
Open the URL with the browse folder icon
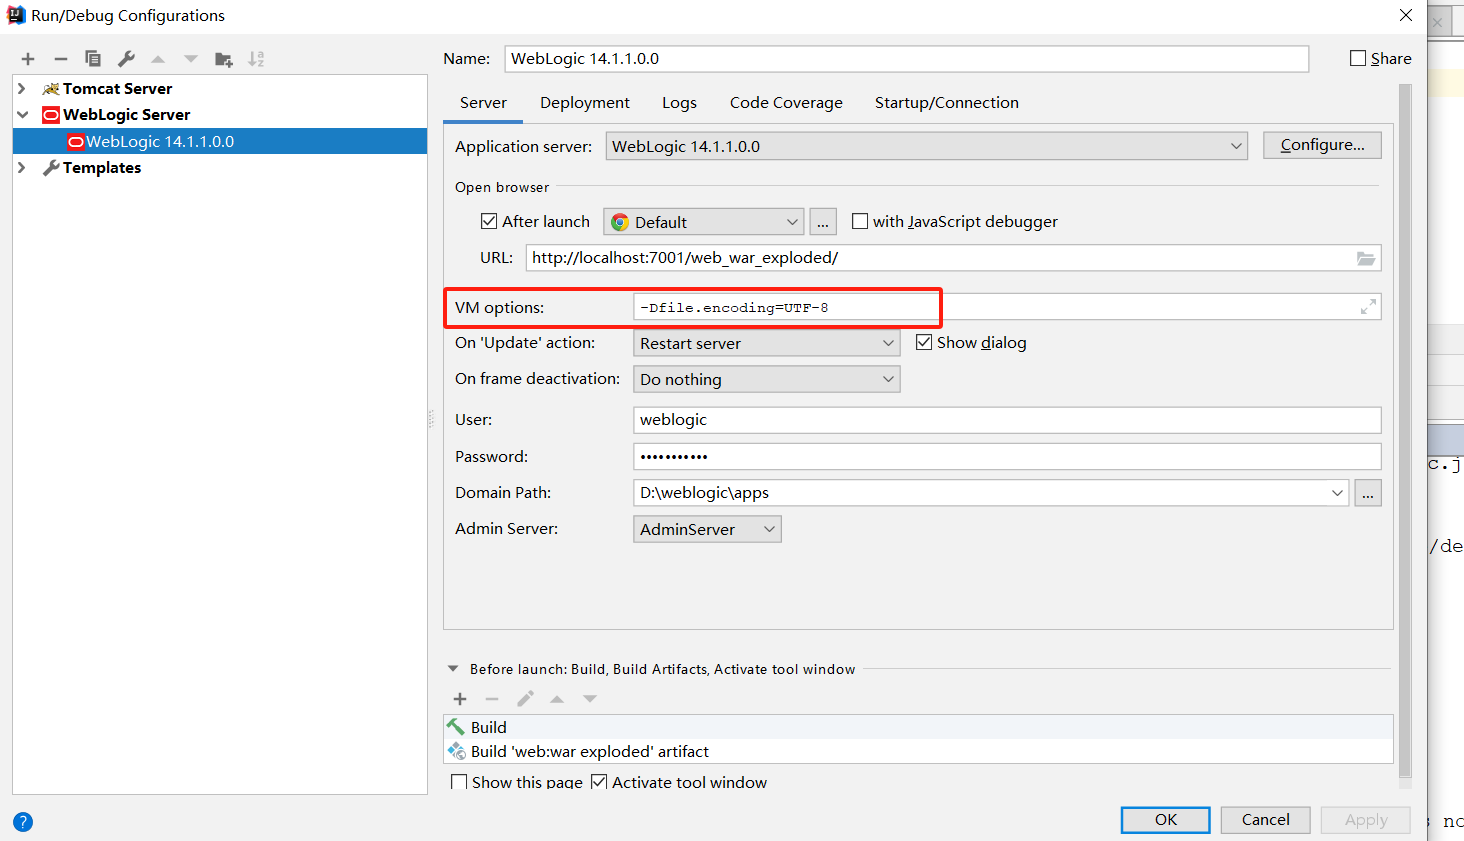(1366, 257)
